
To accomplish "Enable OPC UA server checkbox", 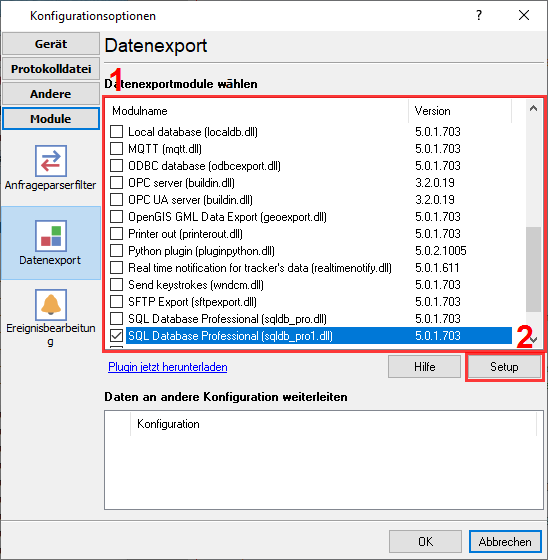I will tap(116, 200).
